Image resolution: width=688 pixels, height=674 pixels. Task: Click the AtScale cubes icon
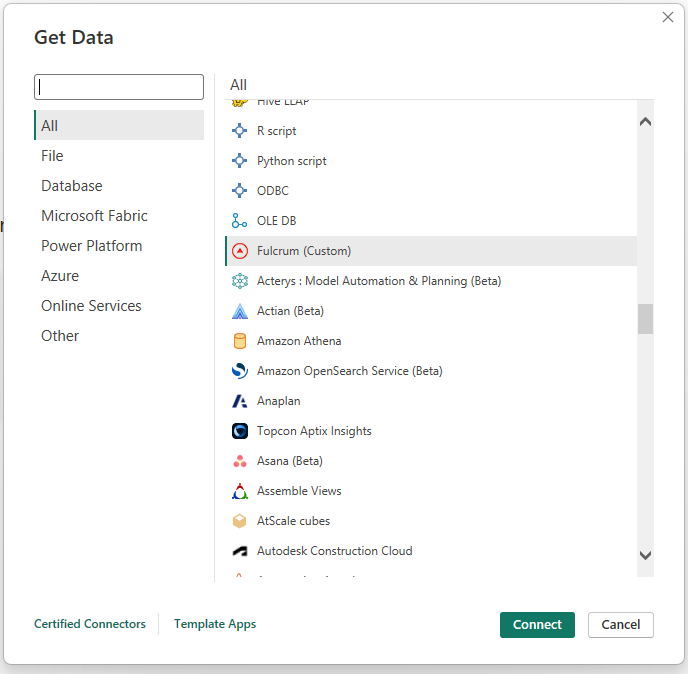[240, 521]
